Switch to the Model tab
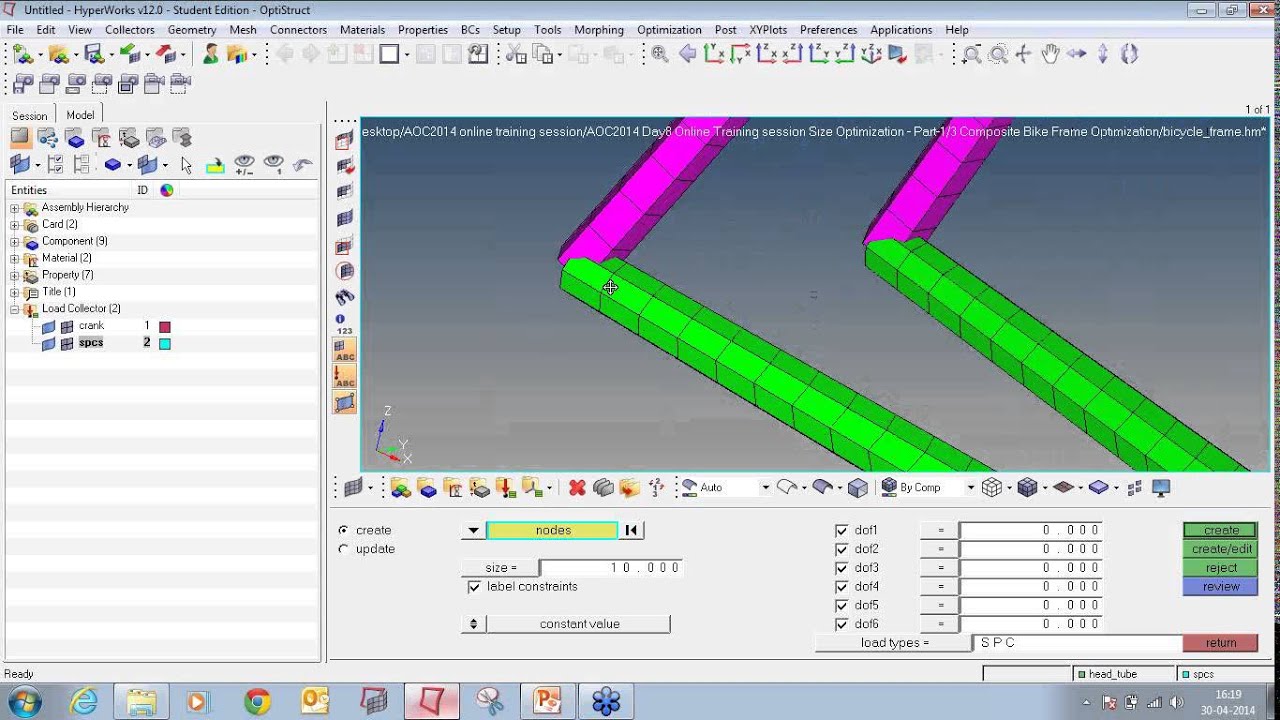The image size is (1280, 720). (x=80, y=115)
